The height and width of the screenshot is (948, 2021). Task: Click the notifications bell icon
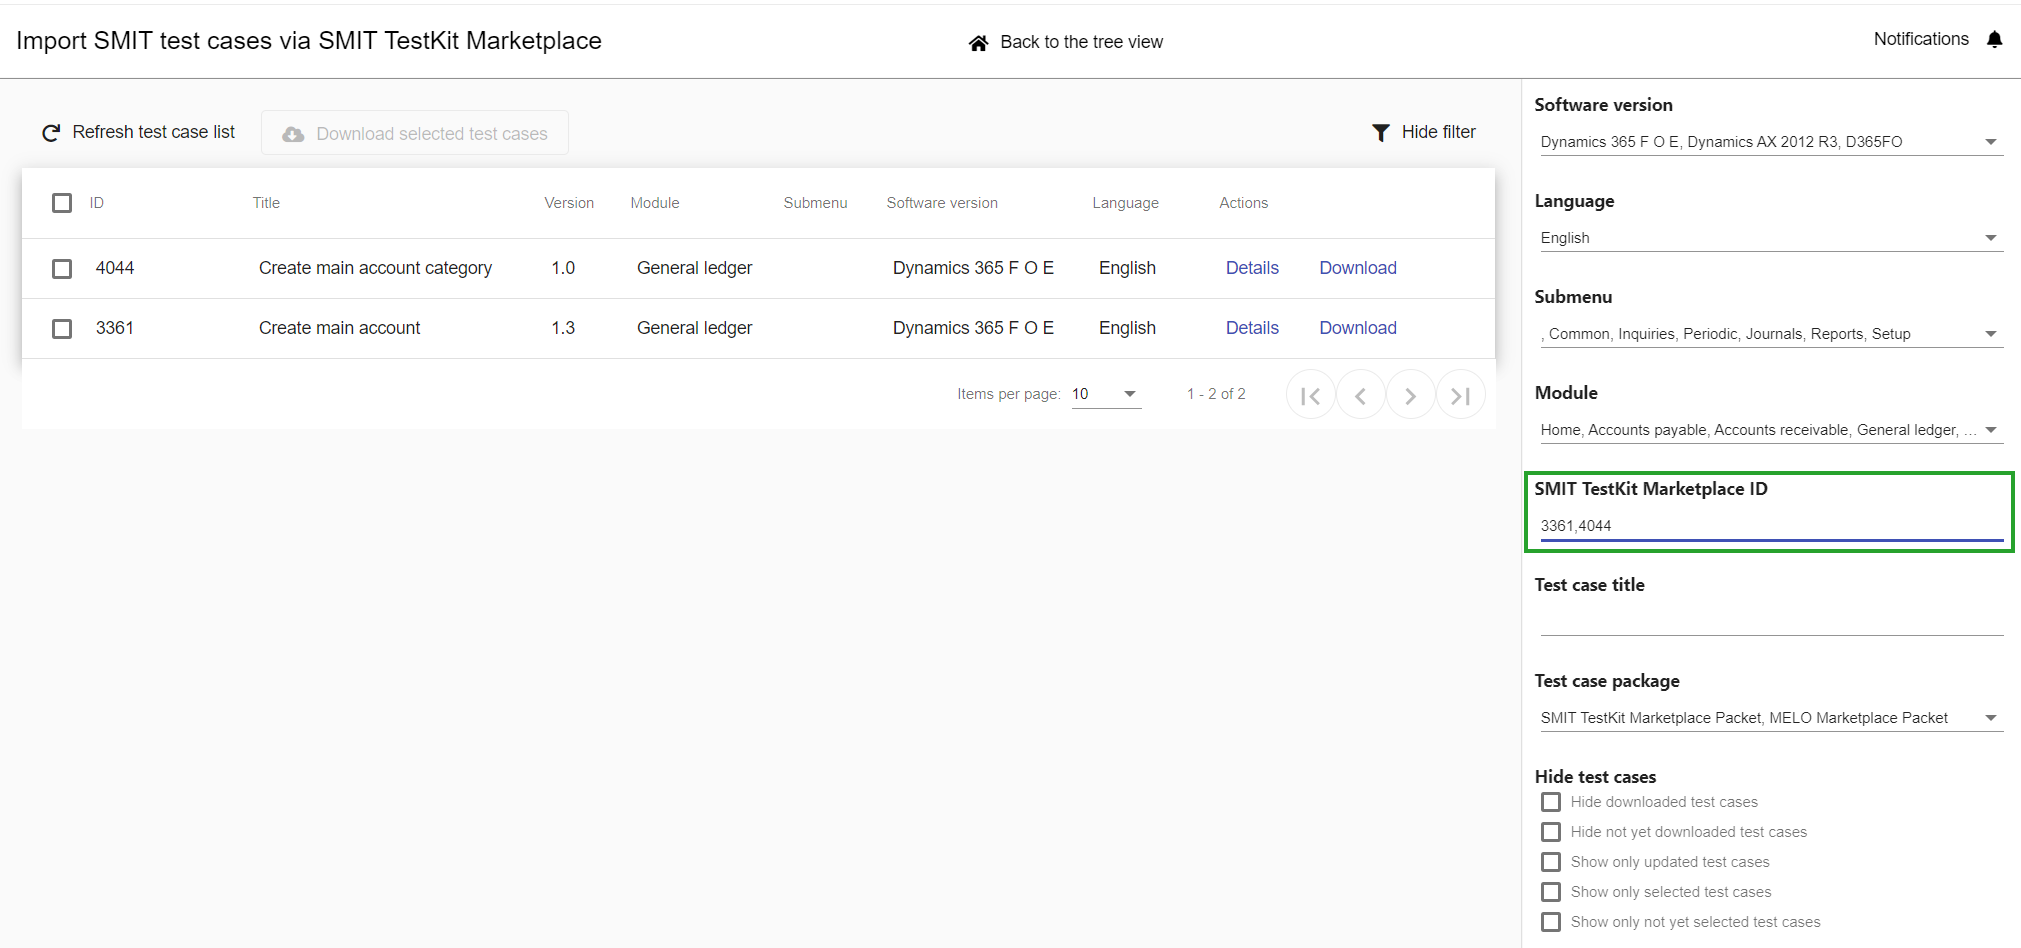point(1994,39)
